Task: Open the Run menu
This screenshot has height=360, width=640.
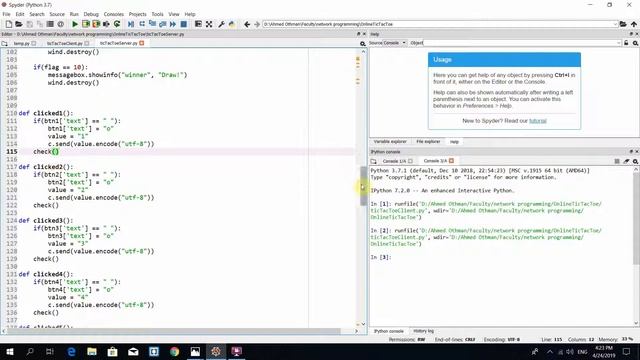Action: 74,14
